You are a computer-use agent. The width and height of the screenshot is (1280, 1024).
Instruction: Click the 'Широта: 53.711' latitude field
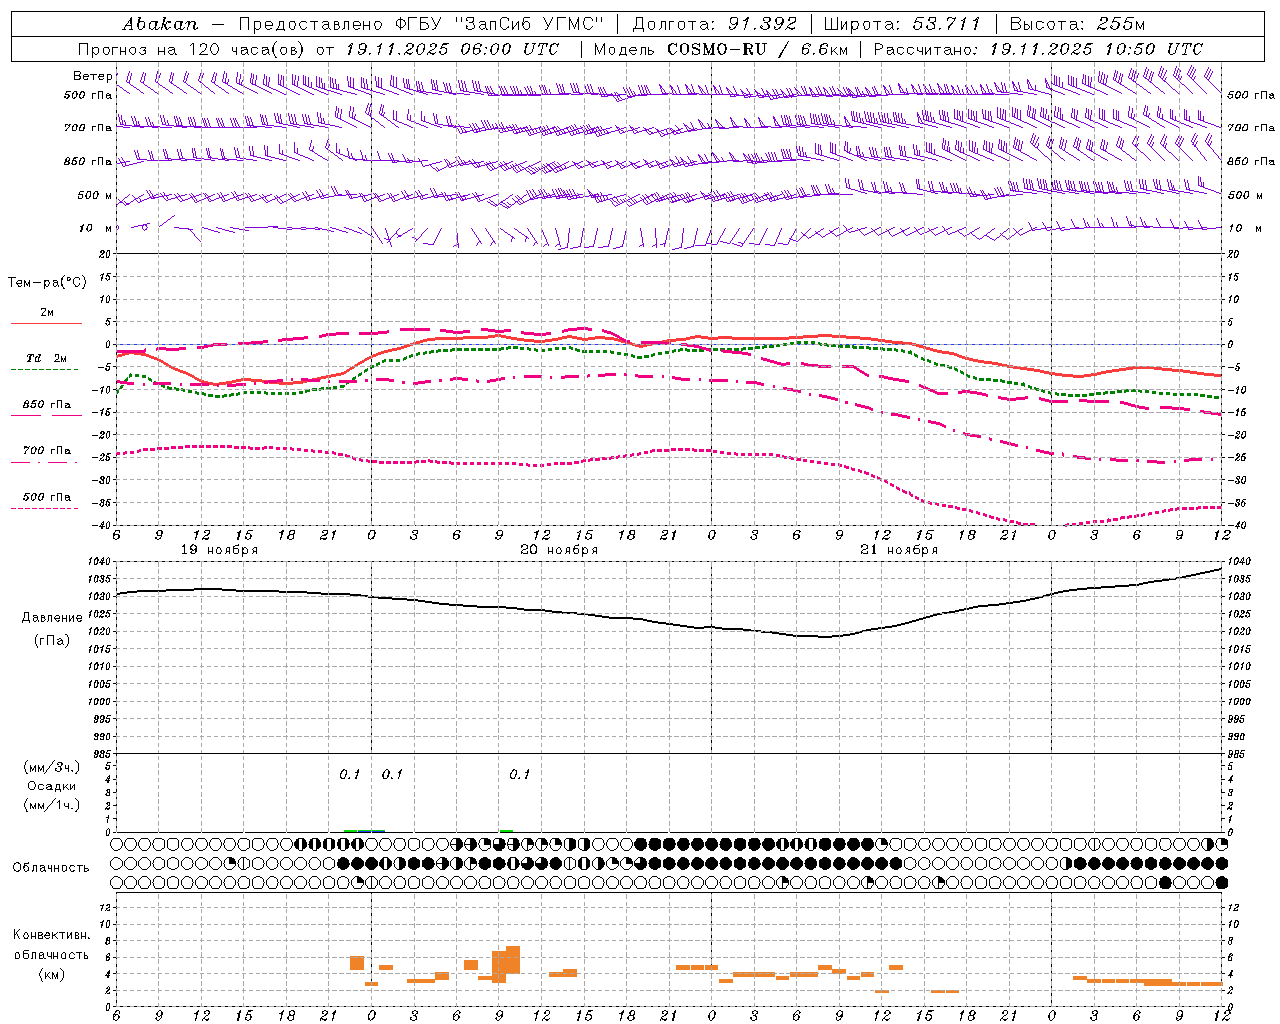tap(902, 23)
